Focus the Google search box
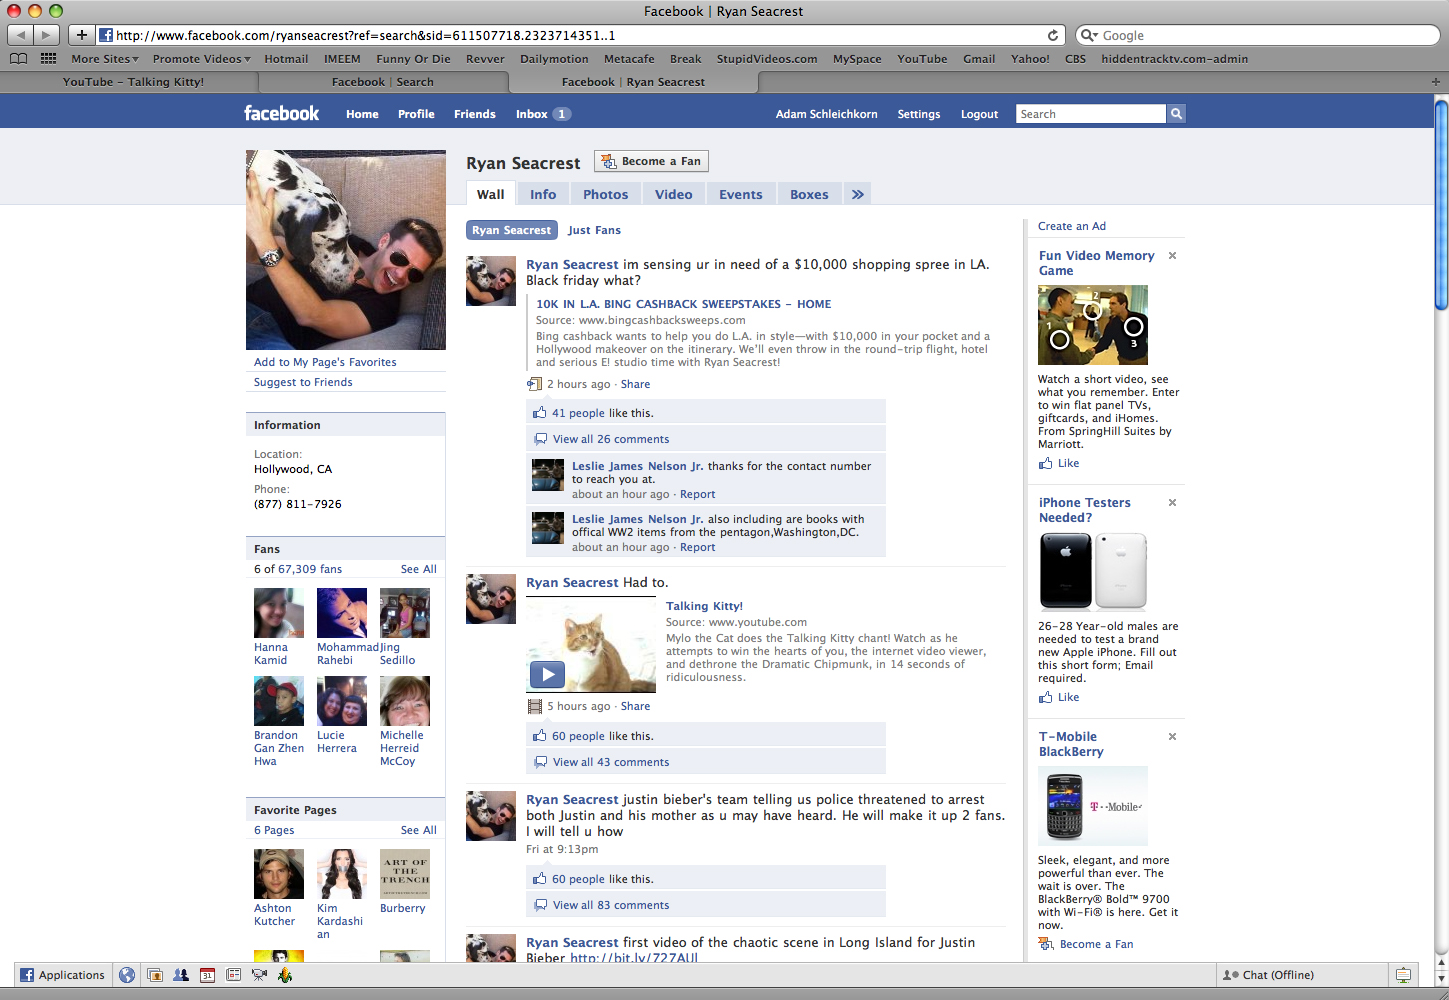This screenshot has height=1000, width=1449. (1258, 35)
